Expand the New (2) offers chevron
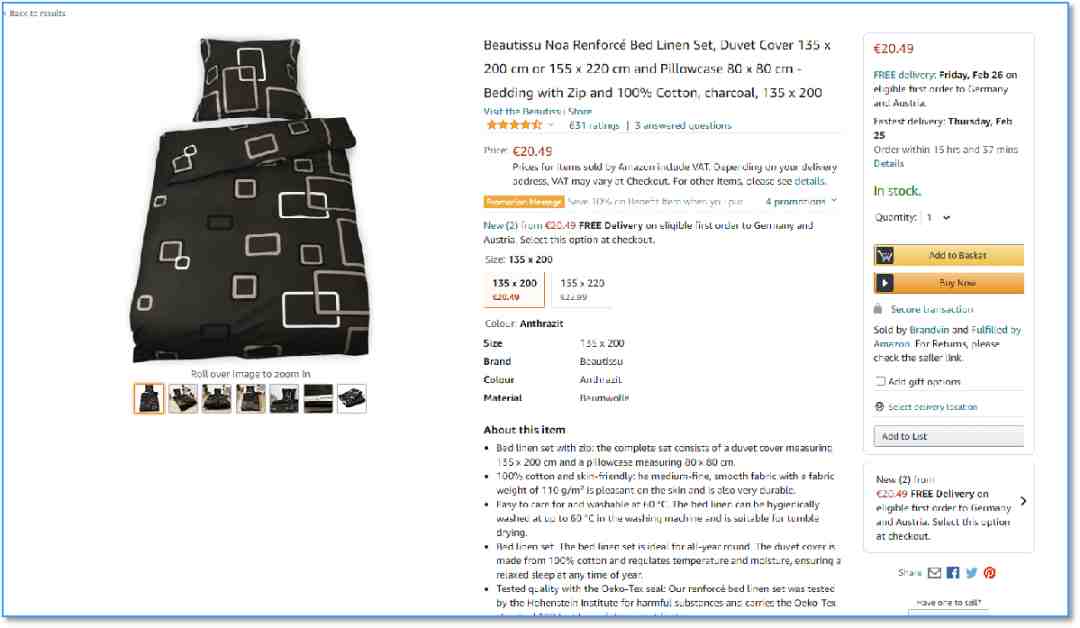This screenshot has height=628, width=1080. tap(1024, 501)
